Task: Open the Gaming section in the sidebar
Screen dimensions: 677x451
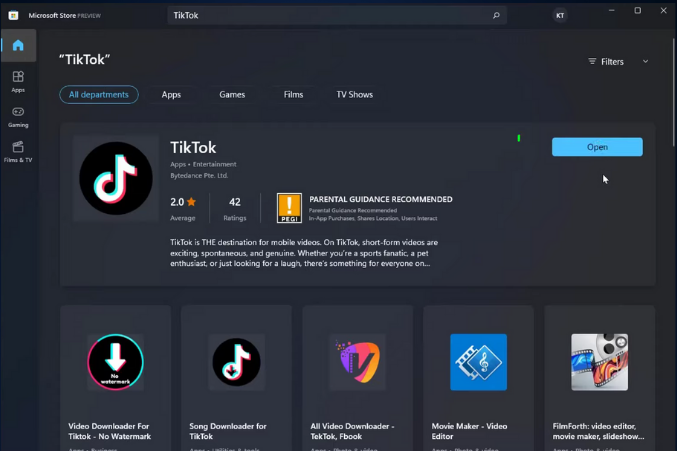Action: [18, 117]
